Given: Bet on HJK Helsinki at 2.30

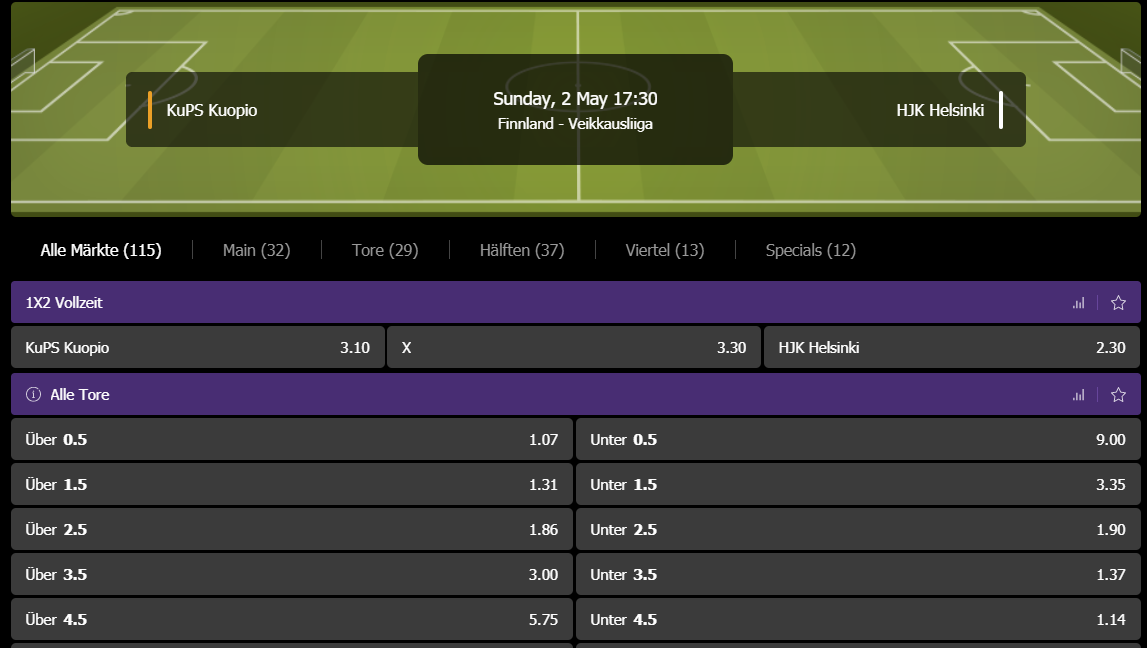Looking at the screenshot, I should (x=951, y=348).
